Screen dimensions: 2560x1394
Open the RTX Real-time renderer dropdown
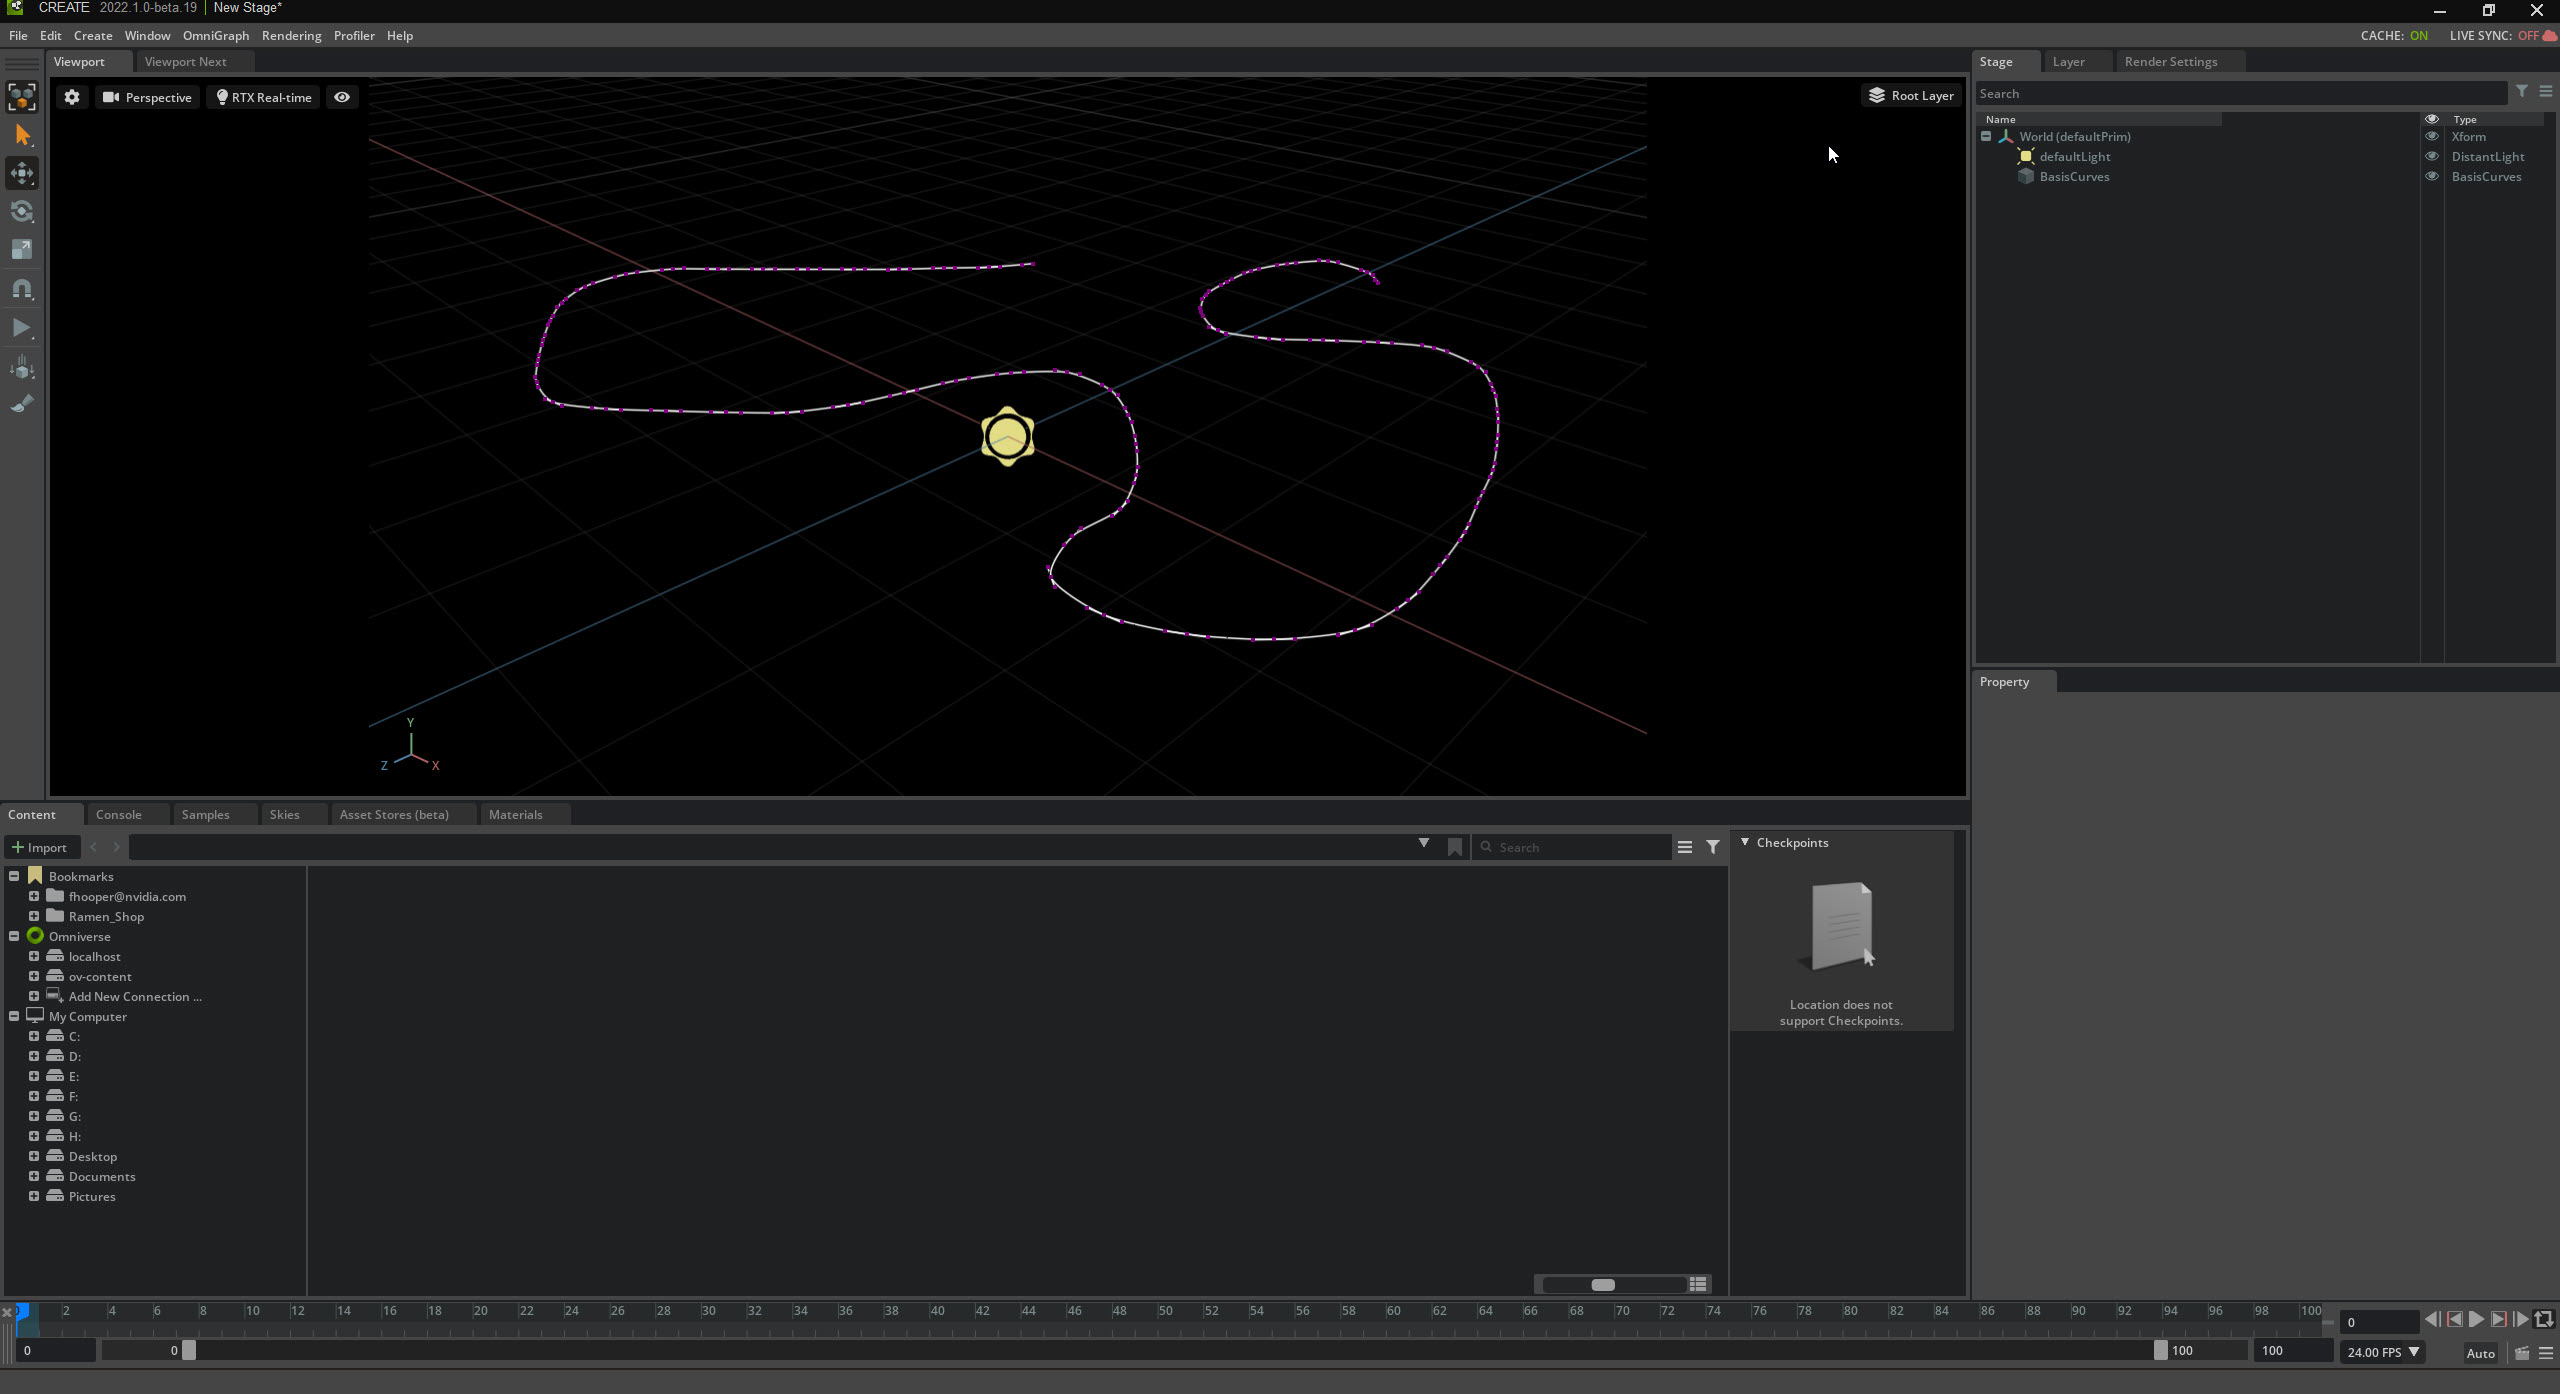[264, 97]
